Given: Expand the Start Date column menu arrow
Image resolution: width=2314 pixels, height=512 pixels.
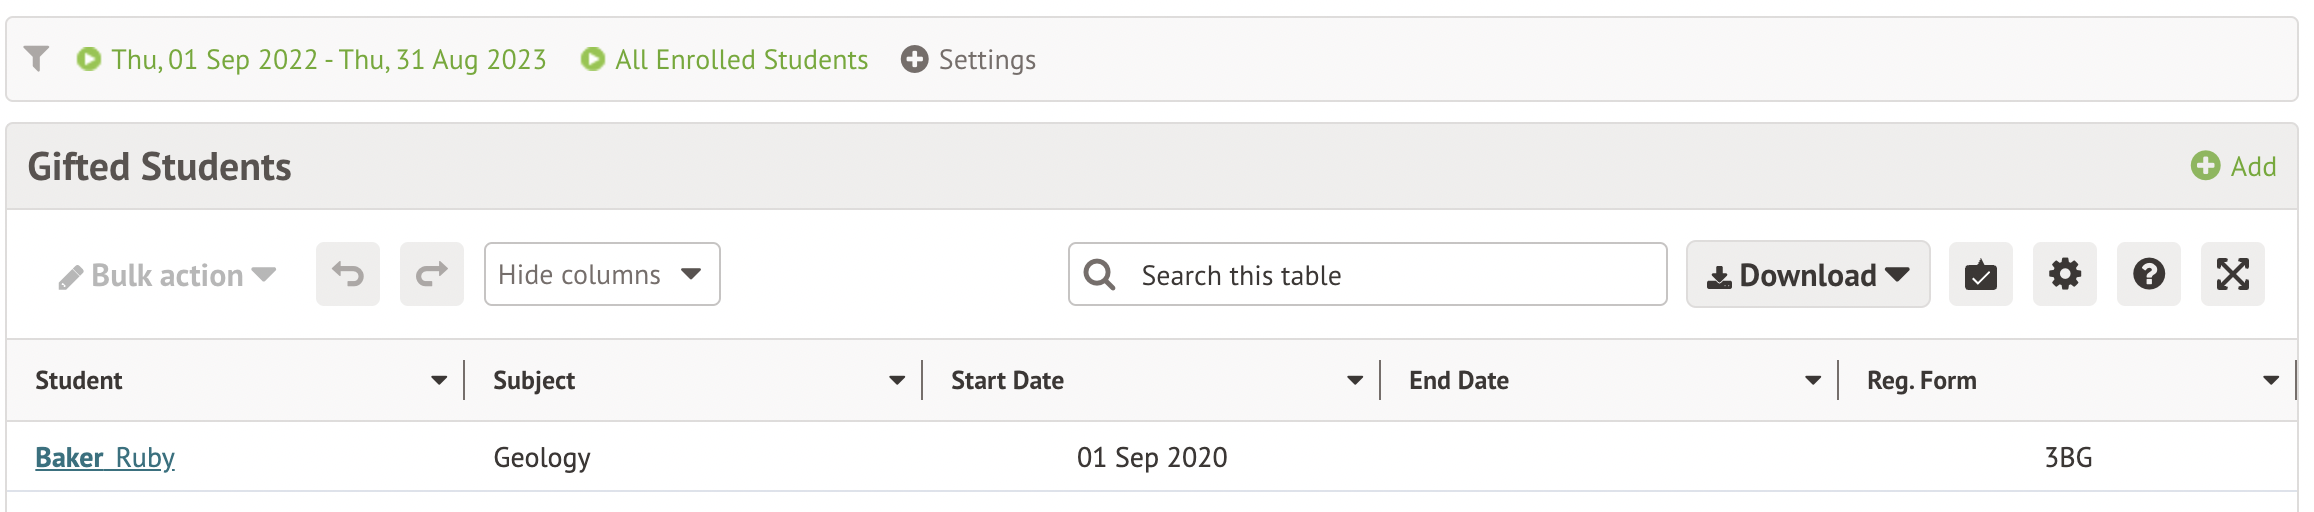Looking at the screenshot, I should [1355, 381].
